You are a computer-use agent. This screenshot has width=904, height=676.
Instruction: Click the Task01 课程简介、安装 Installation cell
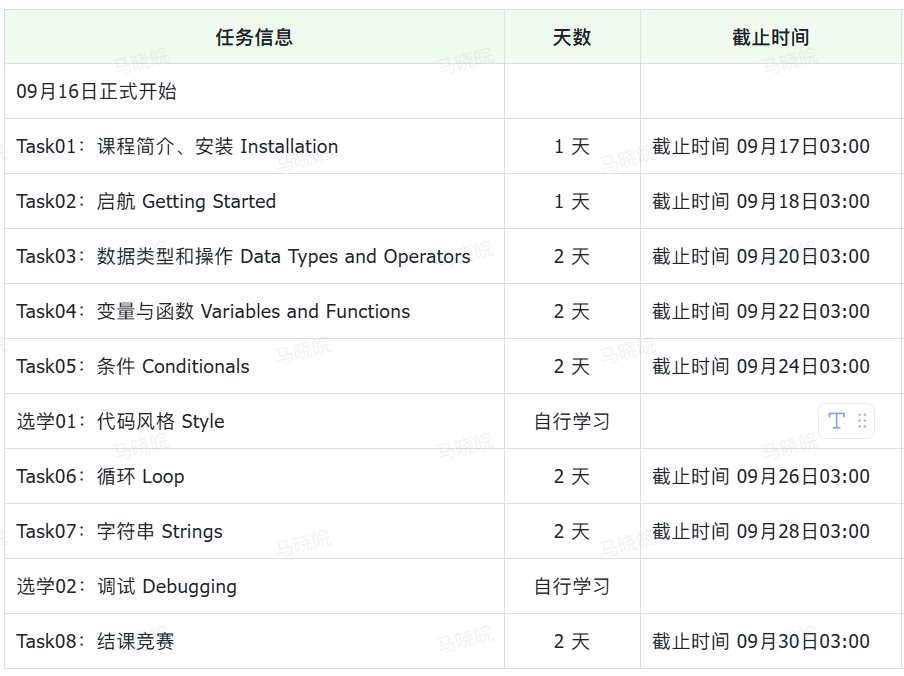[x=254, y=146]
